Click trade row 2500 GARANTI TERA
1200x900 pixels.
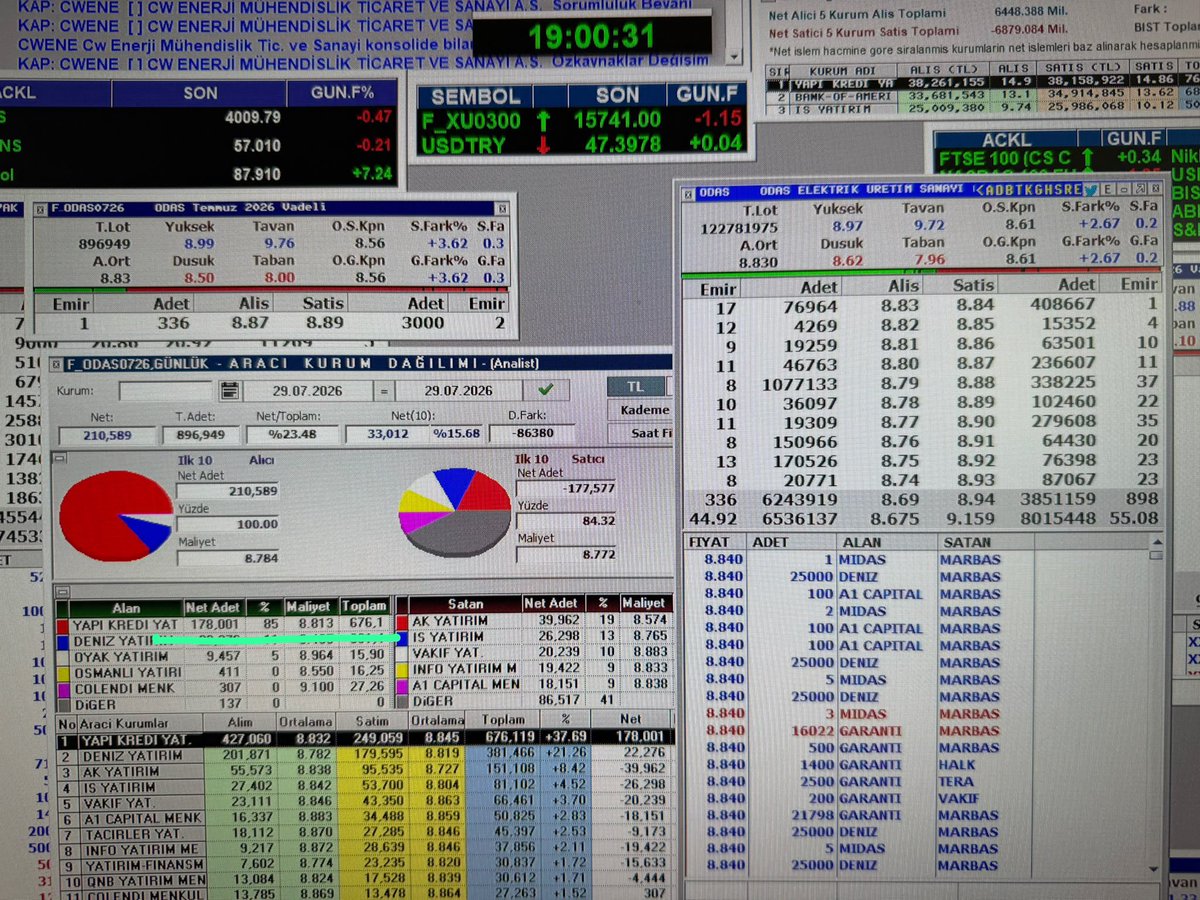862,781
